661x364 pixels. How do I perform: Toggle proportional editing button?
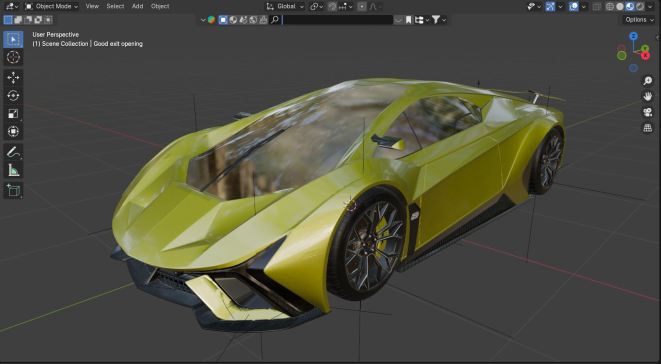click(x=361, y=6)
